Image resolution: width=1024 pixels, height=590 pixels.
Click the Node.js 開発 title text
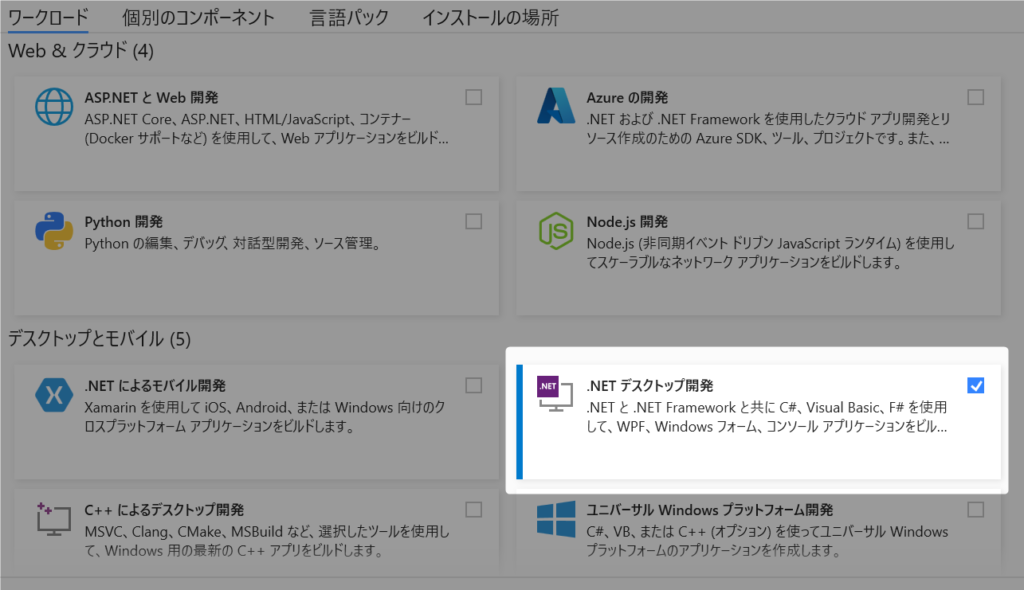pyautogui.click(x=627, y=221)
